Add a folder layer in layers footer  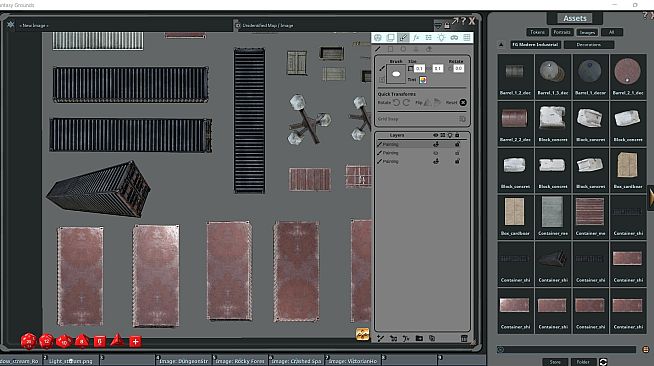coord(419,338)
